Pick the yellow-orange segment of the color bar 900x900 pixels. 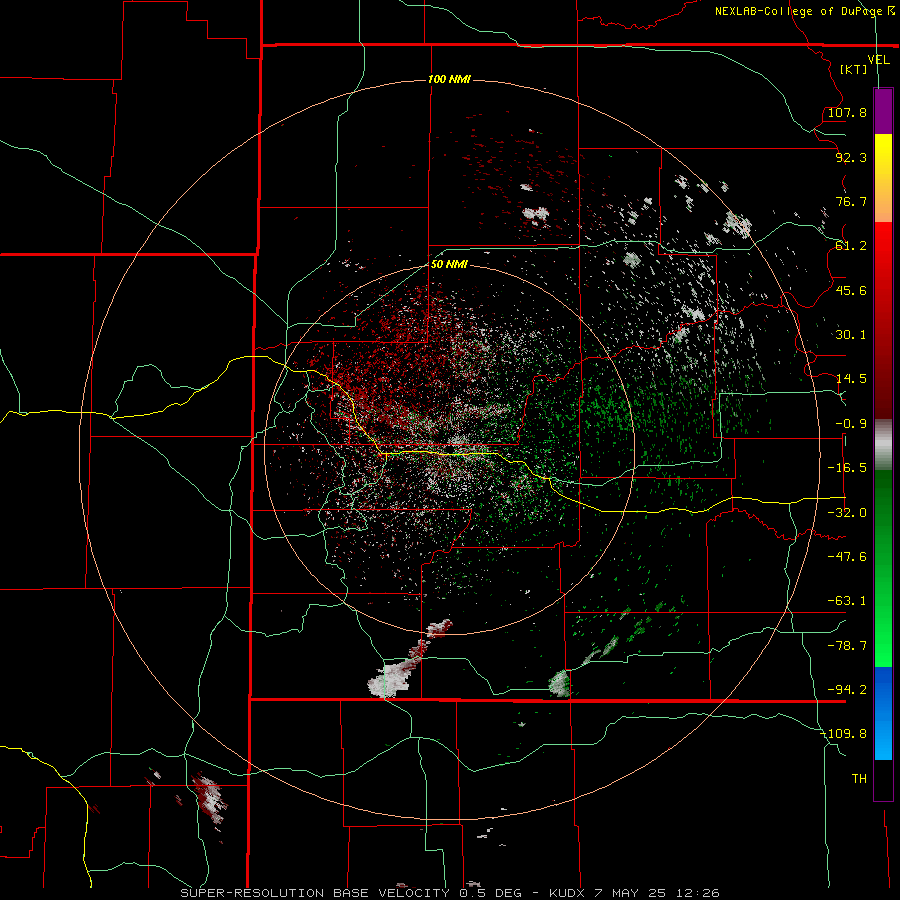tap(883, 179)
